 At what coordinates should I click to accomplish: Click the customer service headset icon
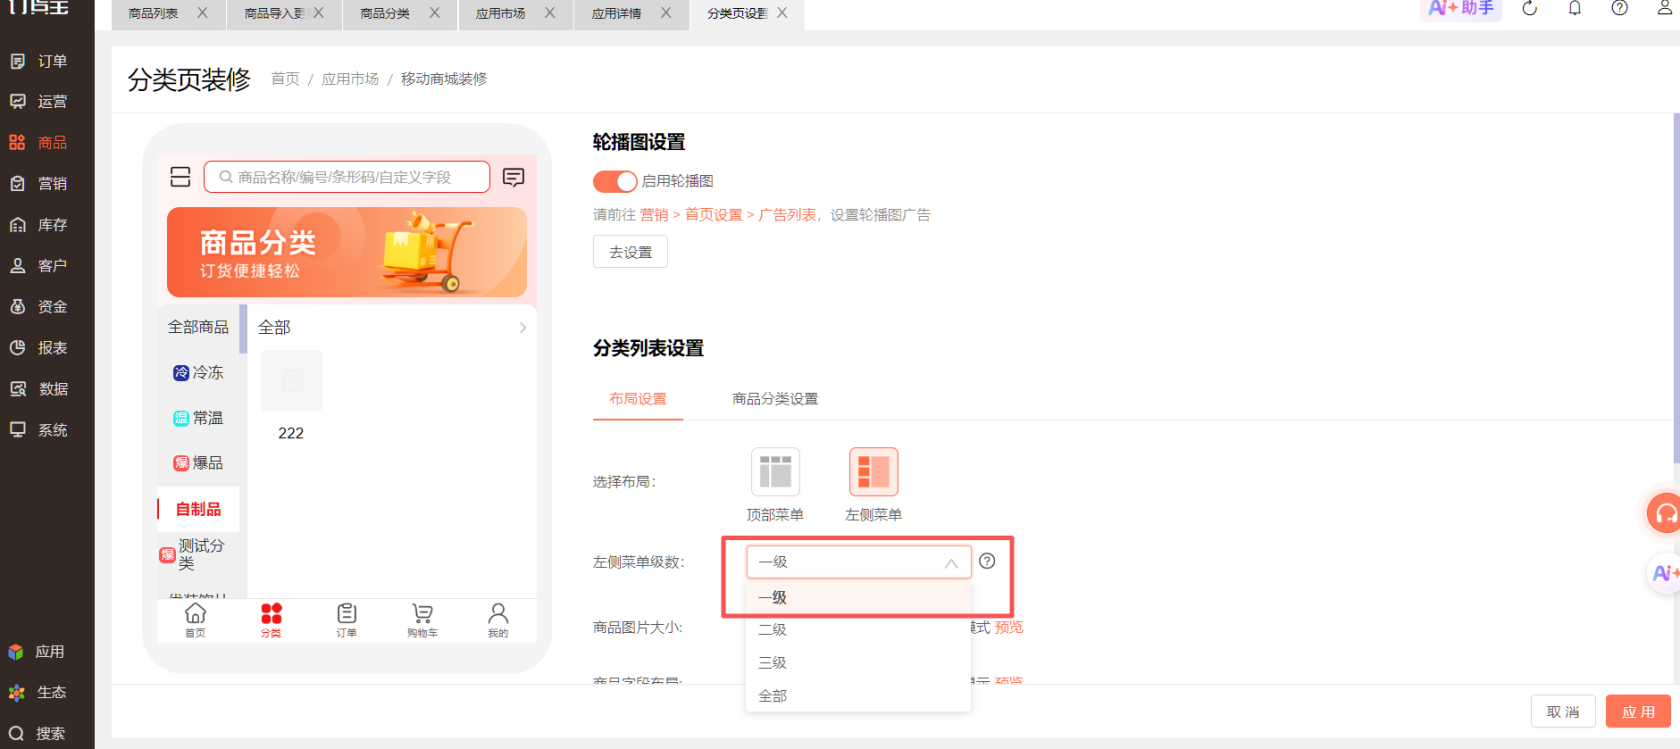tap(1665, 514)
